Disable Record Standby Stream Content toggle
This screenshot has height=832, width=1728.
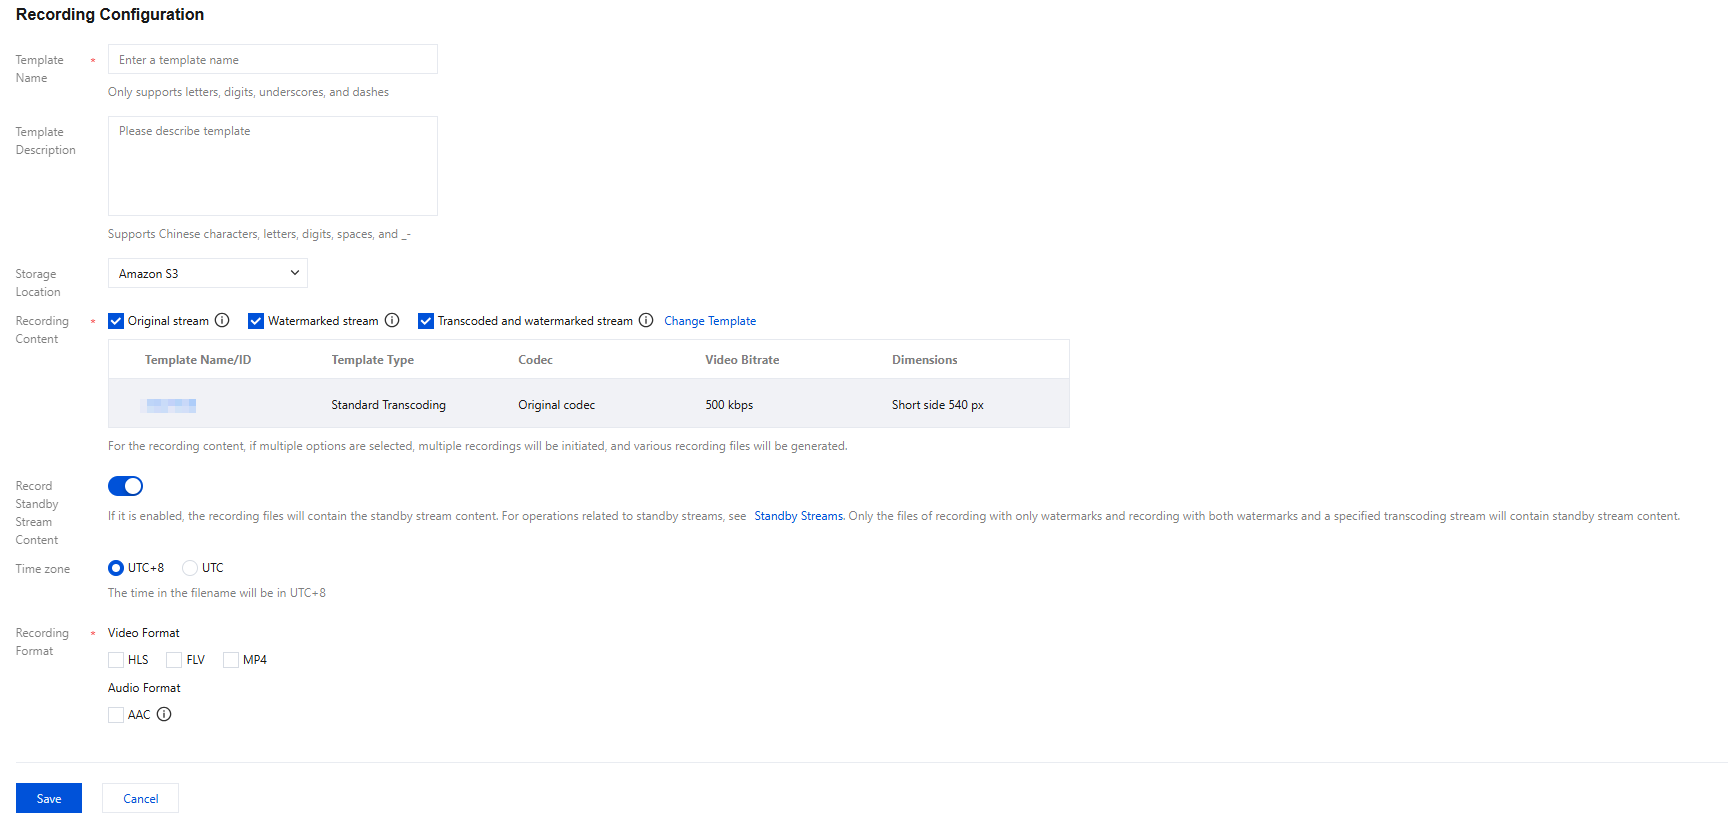coord(125,486)
